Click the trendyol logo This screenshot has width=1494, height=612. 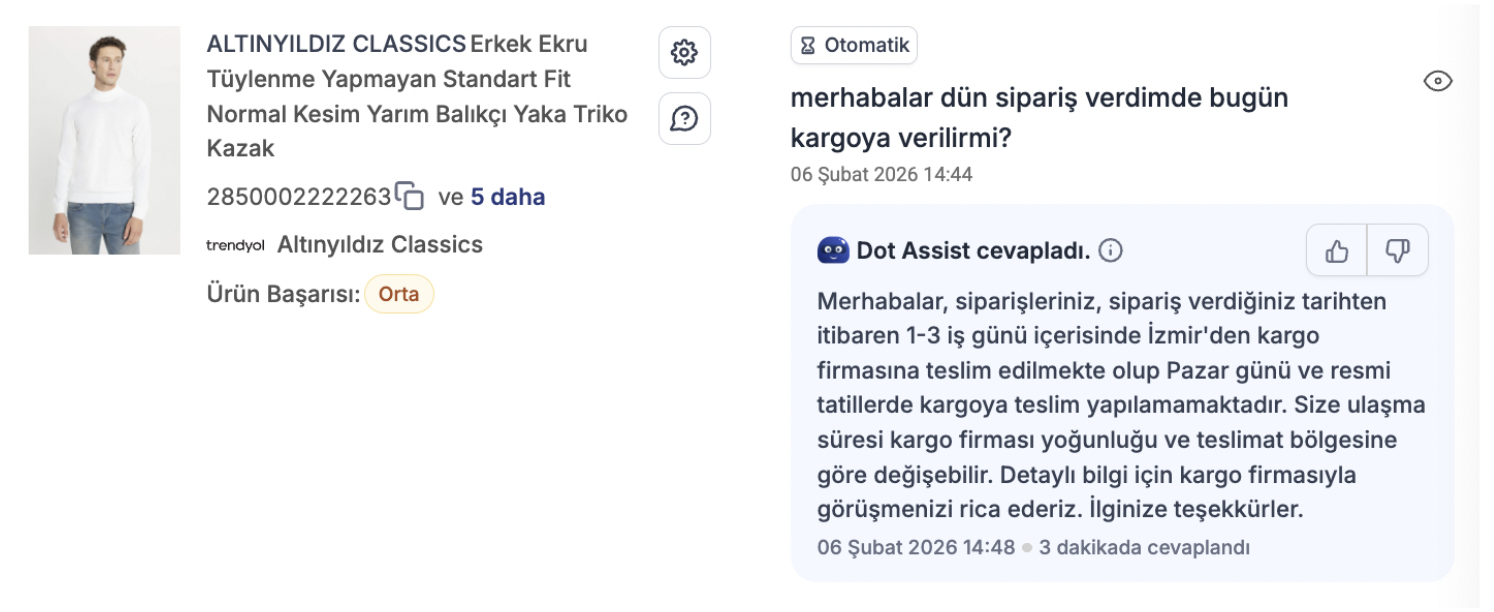235,245
